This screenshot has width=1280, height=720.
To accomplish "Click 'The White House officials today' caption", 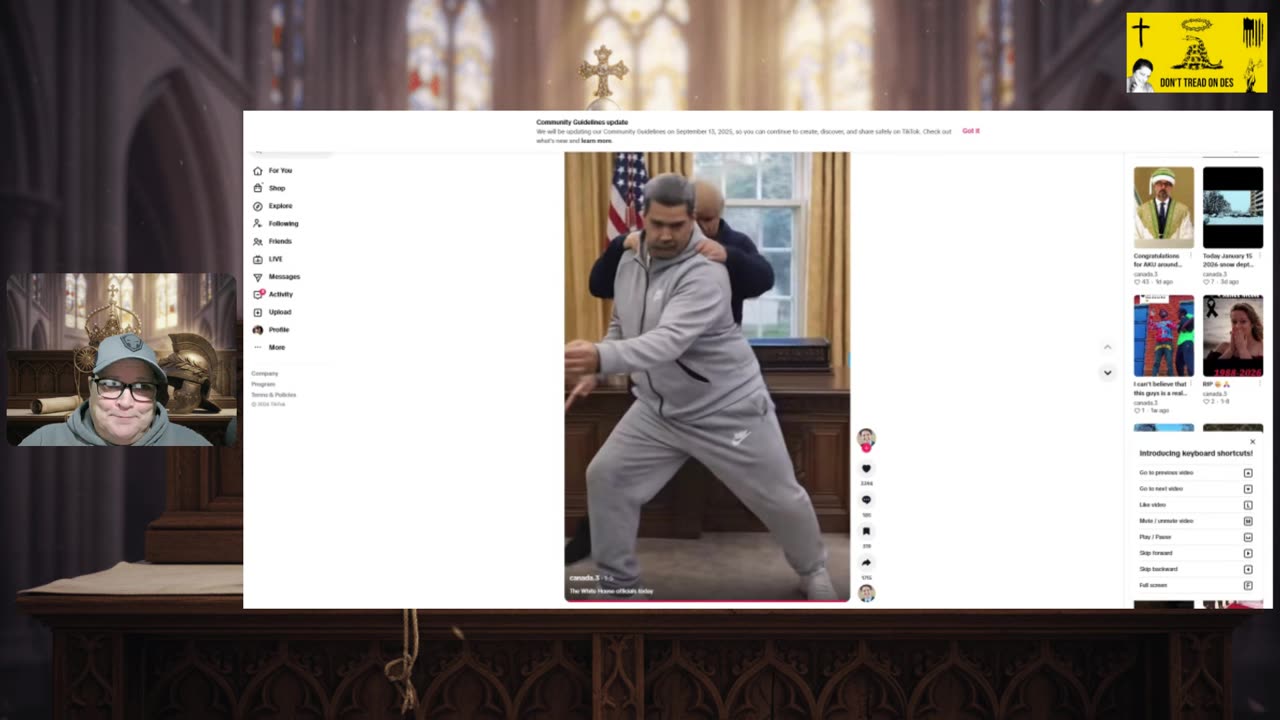I will pos(611,591).
